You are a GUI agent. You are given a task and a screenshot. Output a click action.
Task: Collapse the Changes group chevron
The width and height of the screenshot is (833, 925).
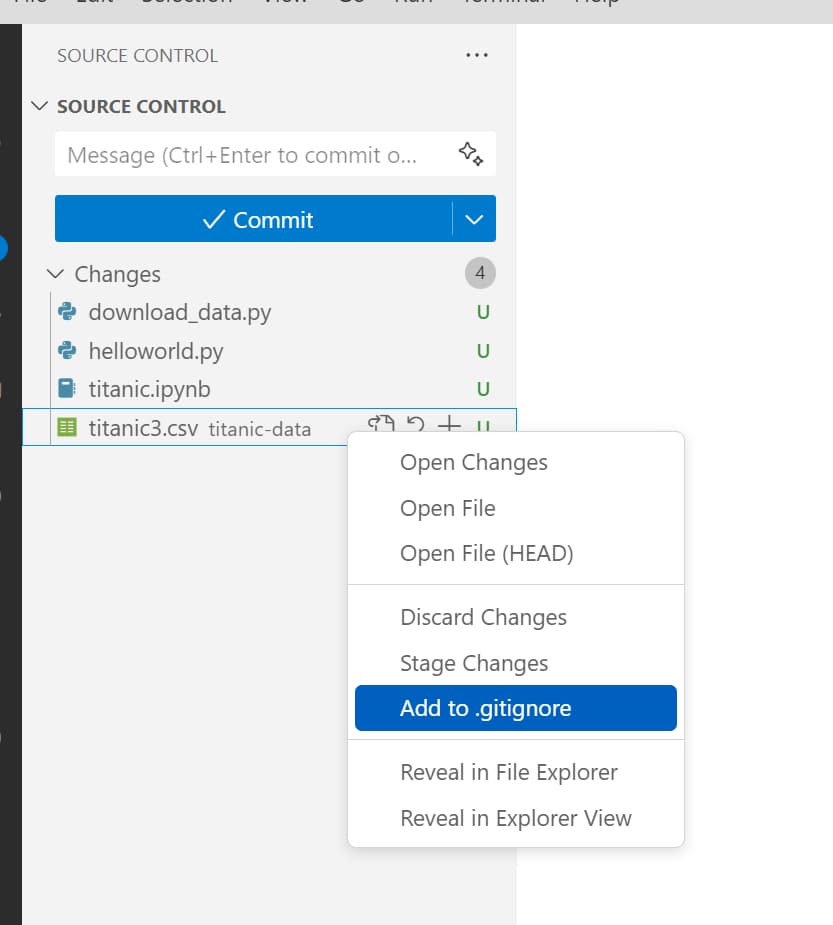[56, 274]
